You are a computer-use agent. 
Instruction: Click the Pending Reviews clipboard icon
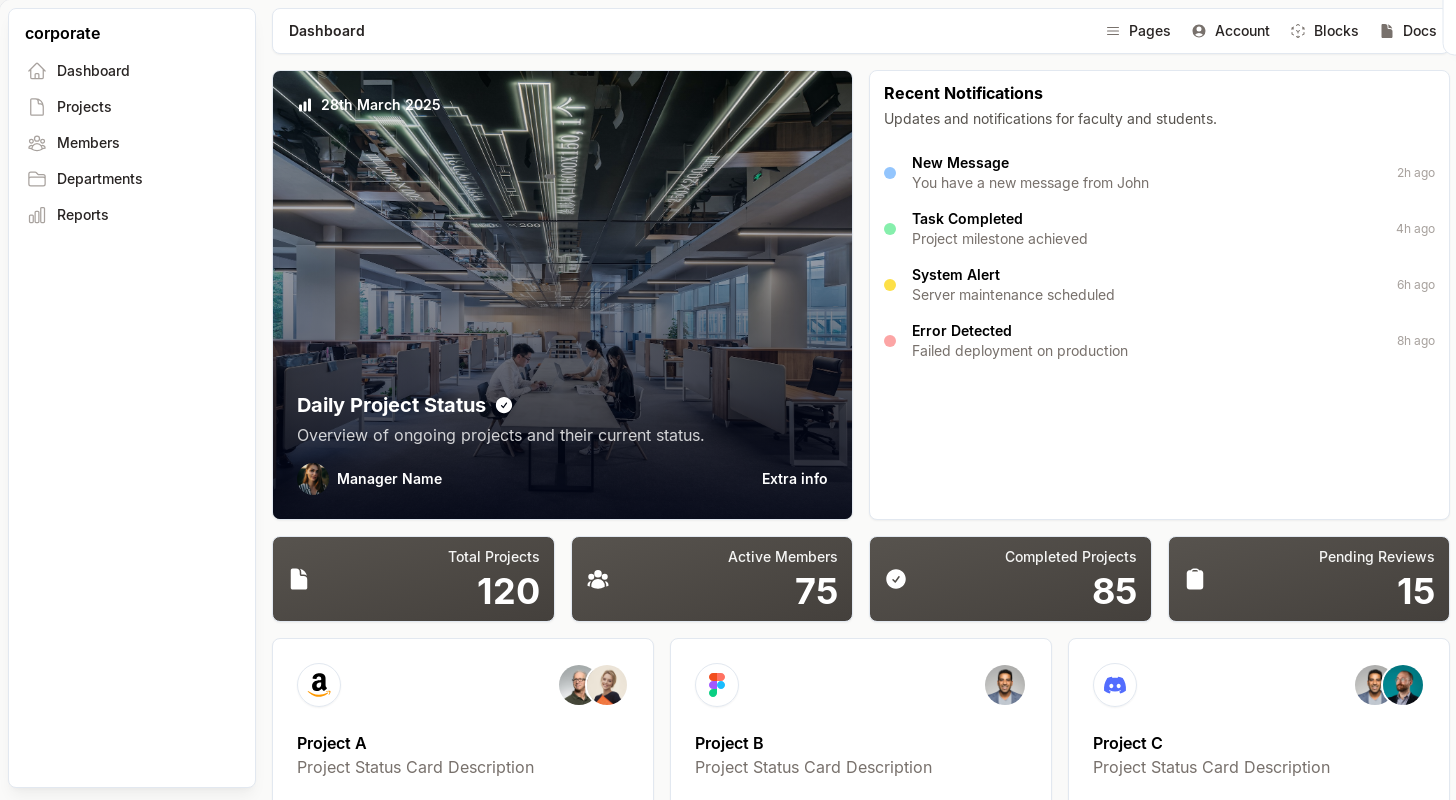tap(1195, 579)
